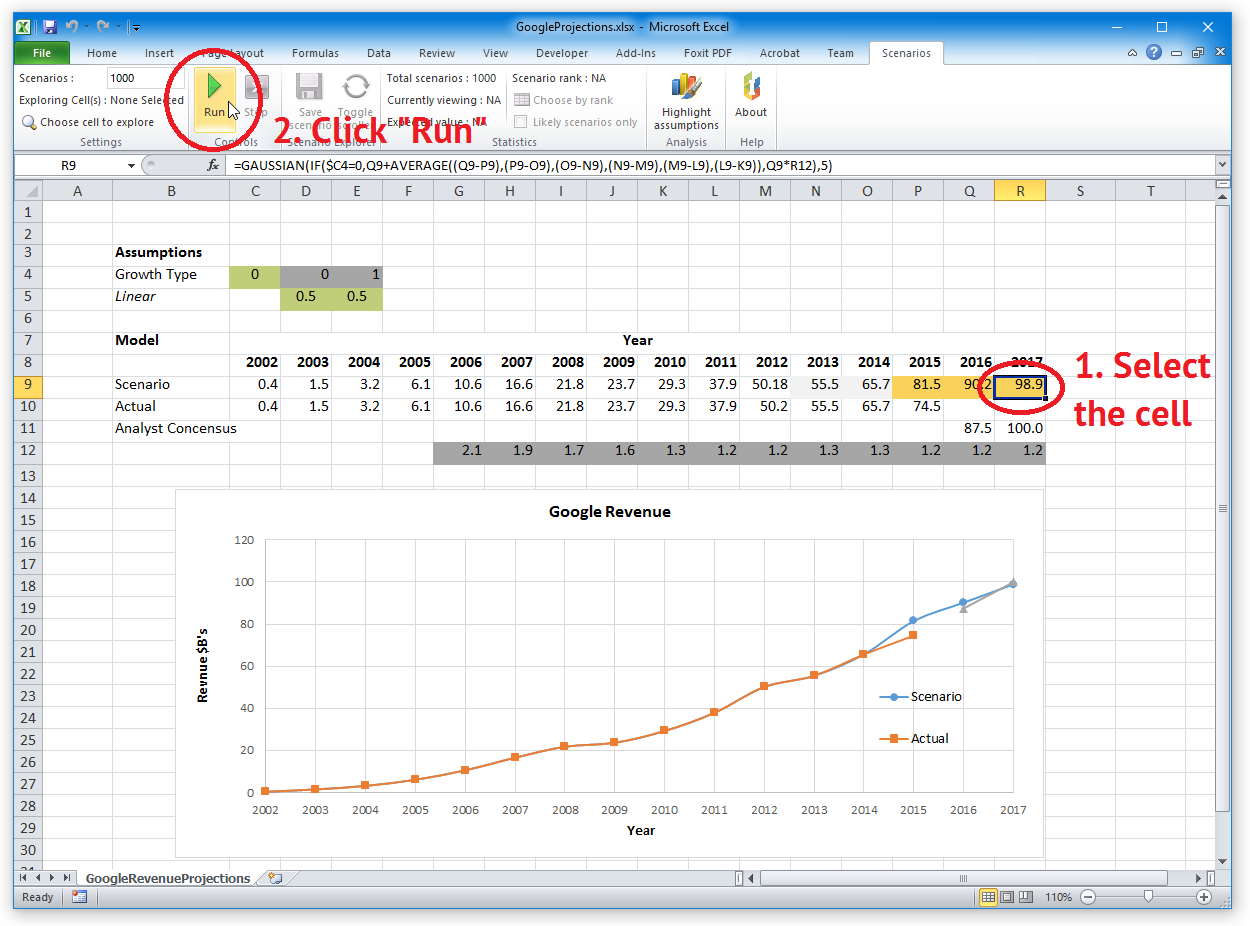Click Choose by rank button
The height and width of the screenshot is (926, 1250).
pos(564,100)
